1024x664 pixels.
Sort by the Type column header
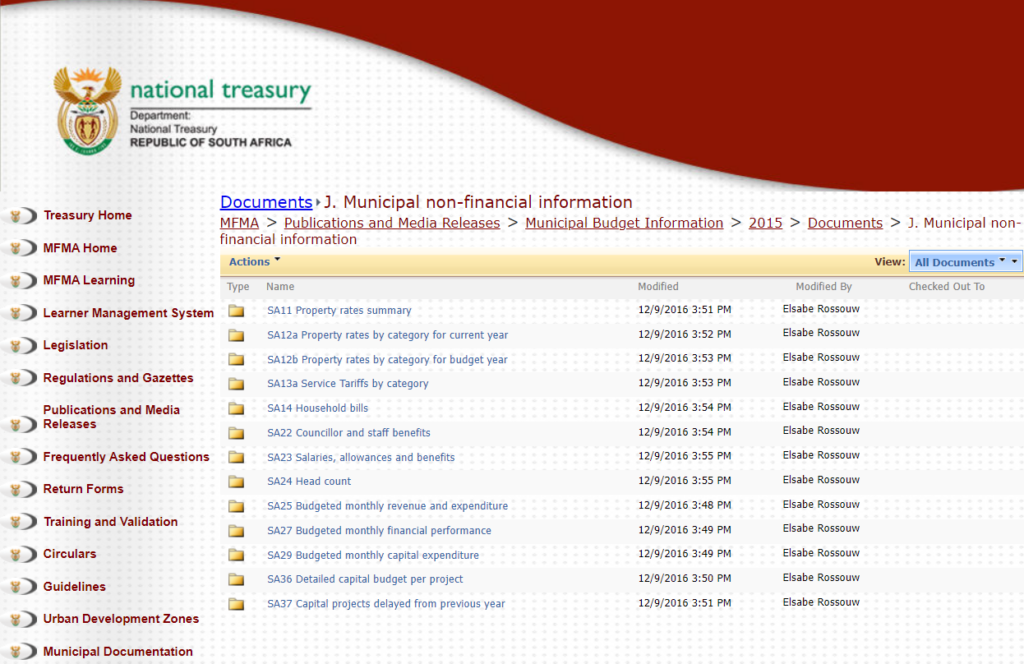pos(238,287)
